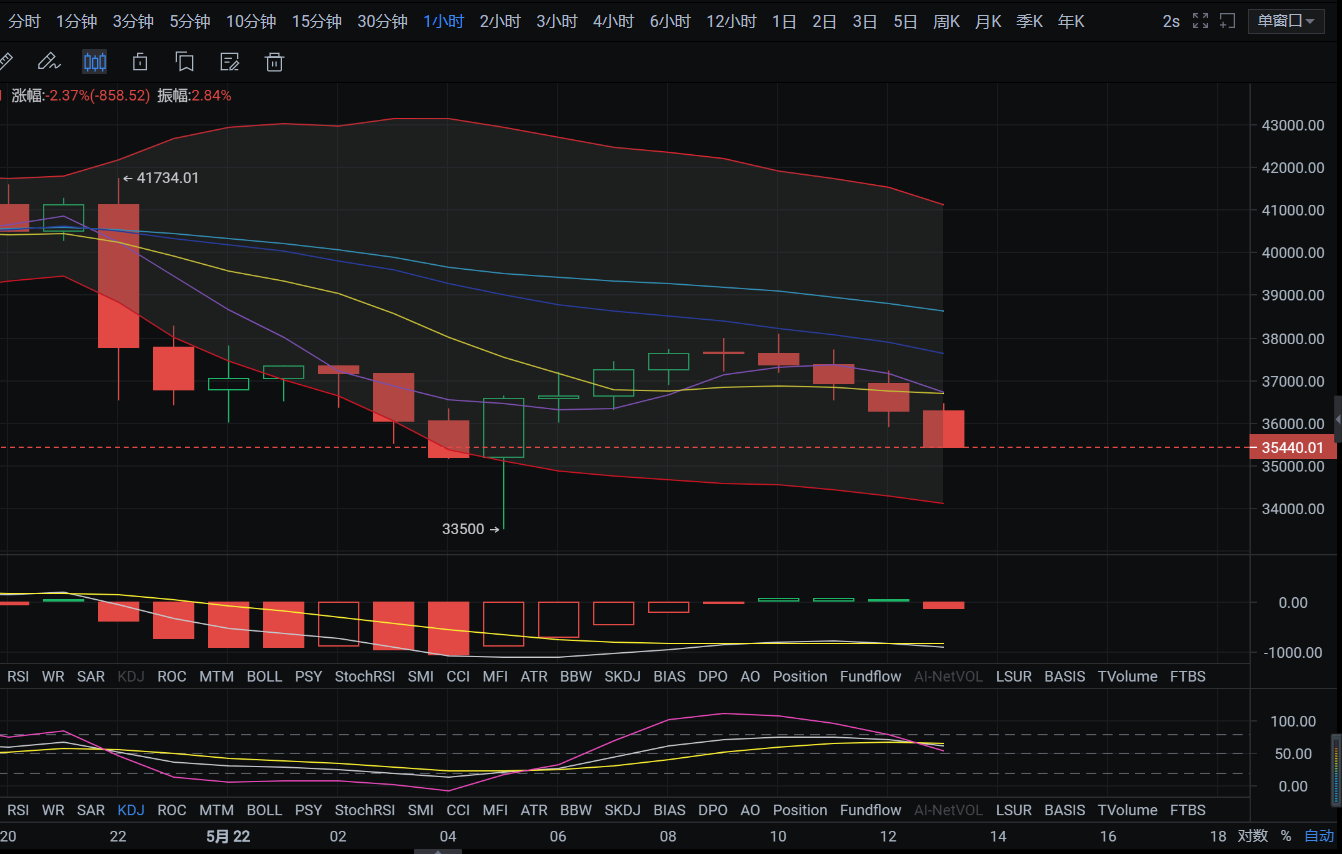Choose the 2日 timeframe
The height and width of the screenshot is (854, 1342).
(824, 21)
